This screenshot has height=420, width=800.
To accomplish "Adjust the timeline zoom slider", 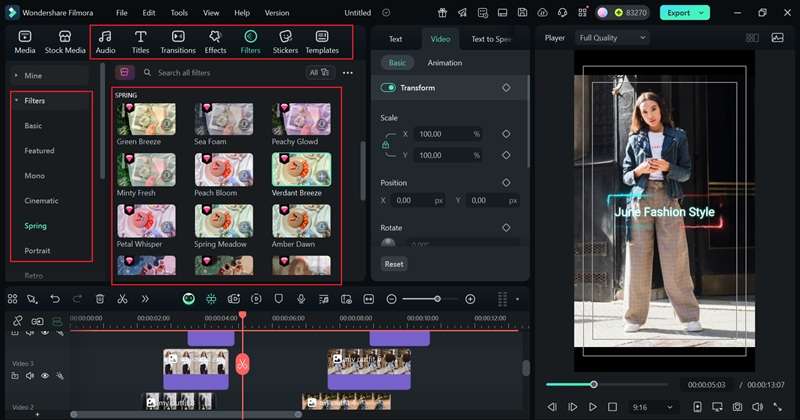I will click(437, 299).
